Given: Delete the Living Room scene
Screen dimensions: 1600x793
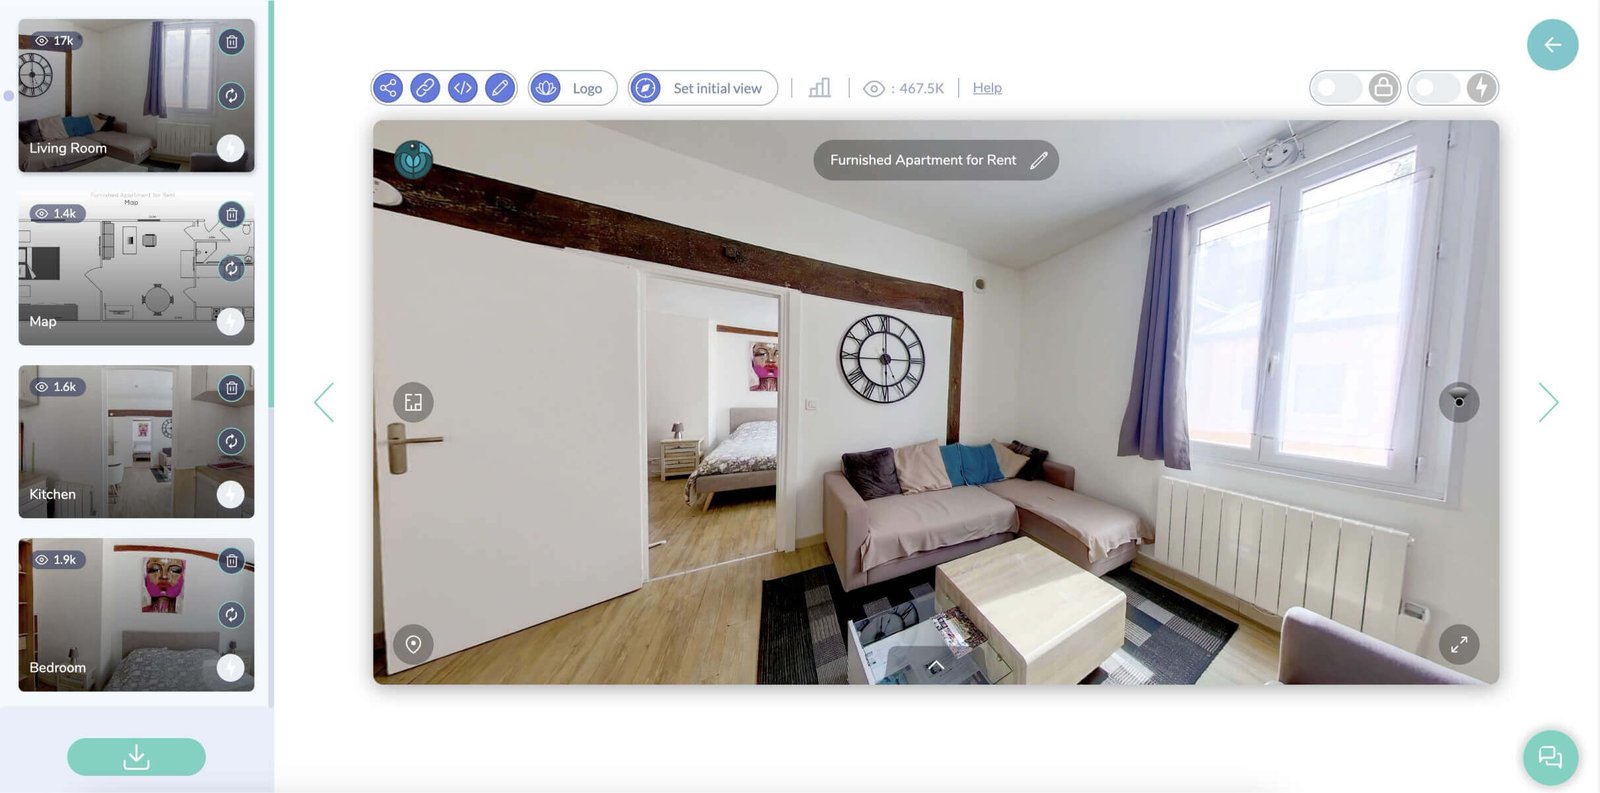Looking at the screenshot, I should pyautogui.click(x=231, y=42).
